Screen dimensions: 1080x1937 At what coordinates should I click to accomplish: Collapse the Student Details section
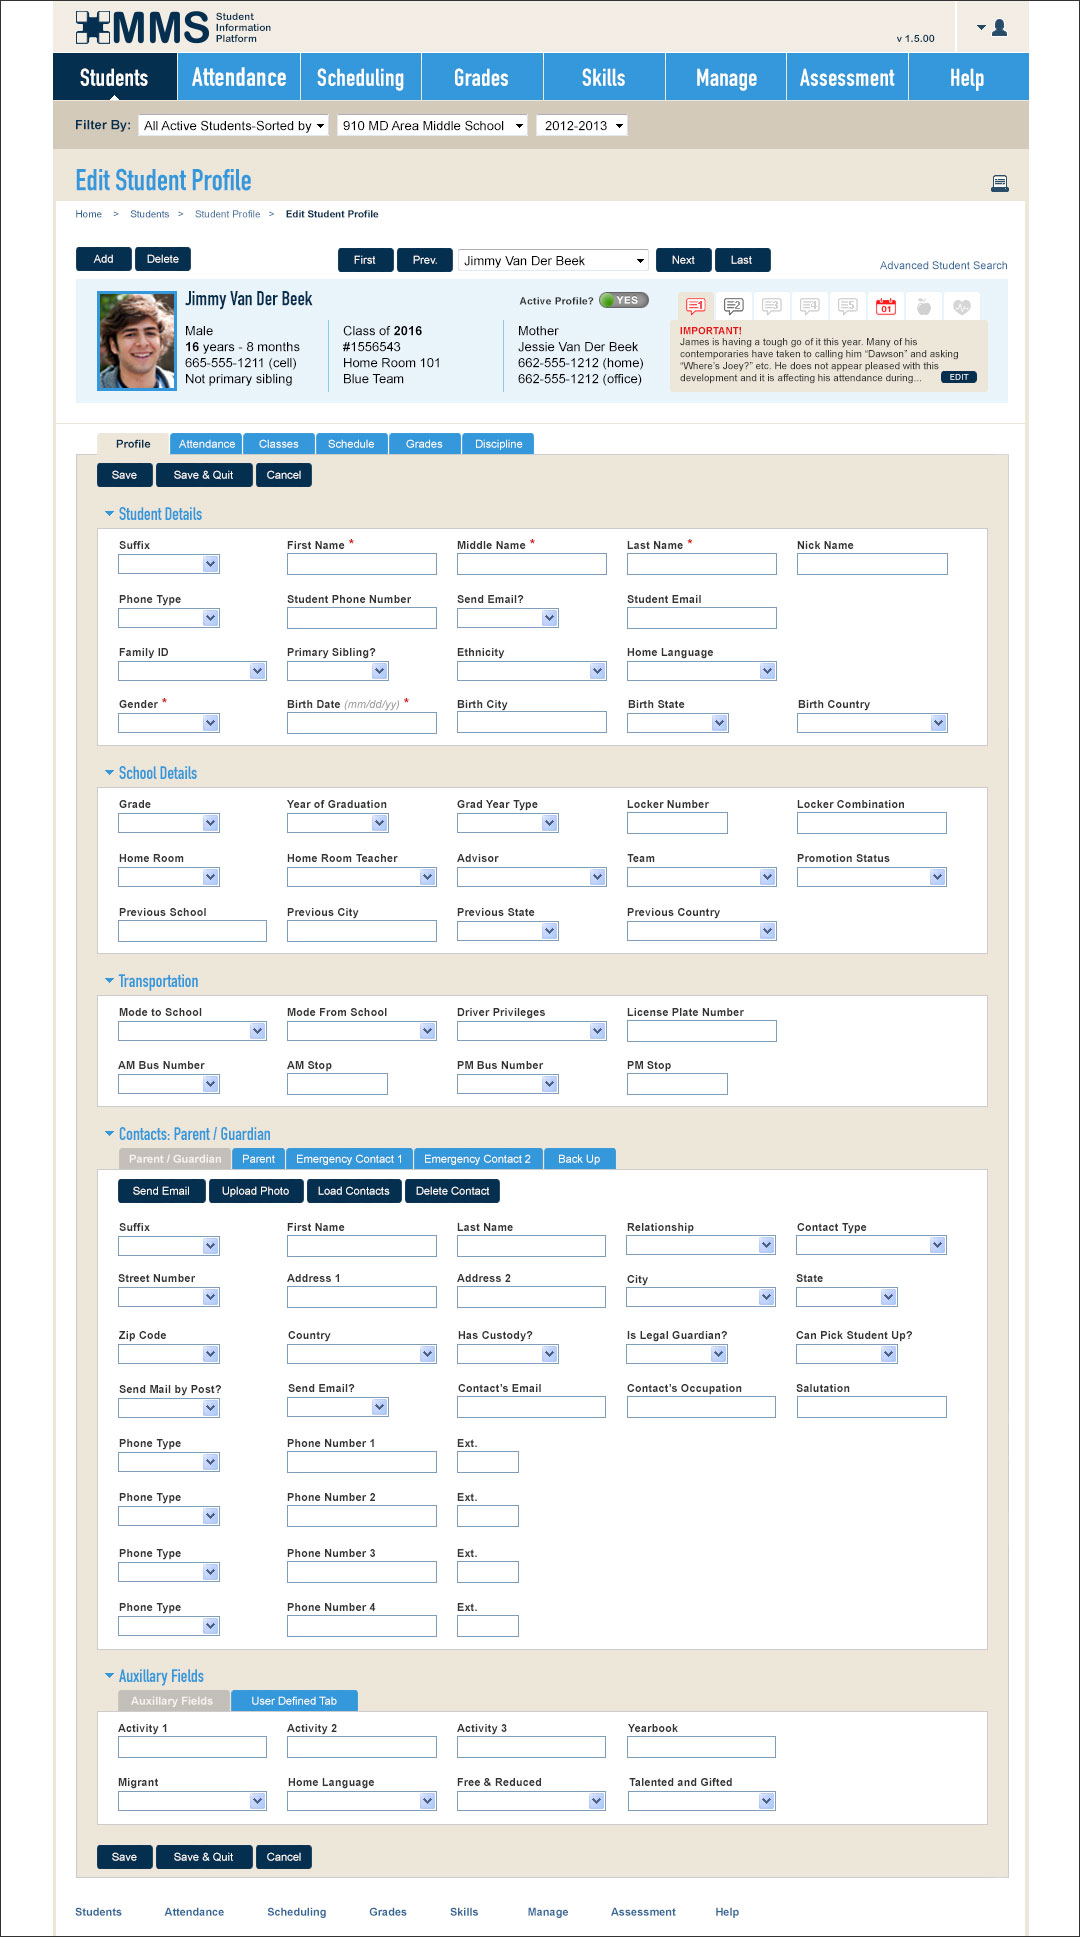coord(109,514)
